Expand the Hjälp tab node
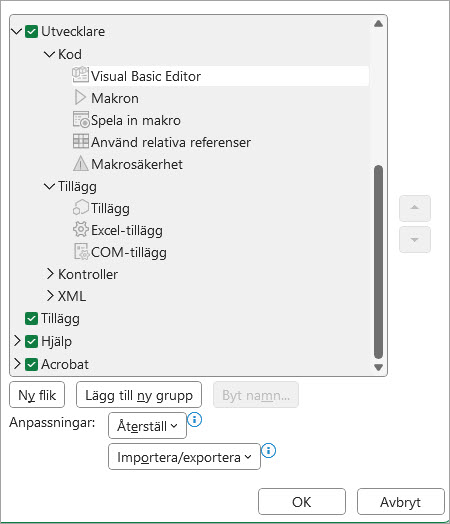450x524 pixels. pyautogui.click(x=17, y=341)
